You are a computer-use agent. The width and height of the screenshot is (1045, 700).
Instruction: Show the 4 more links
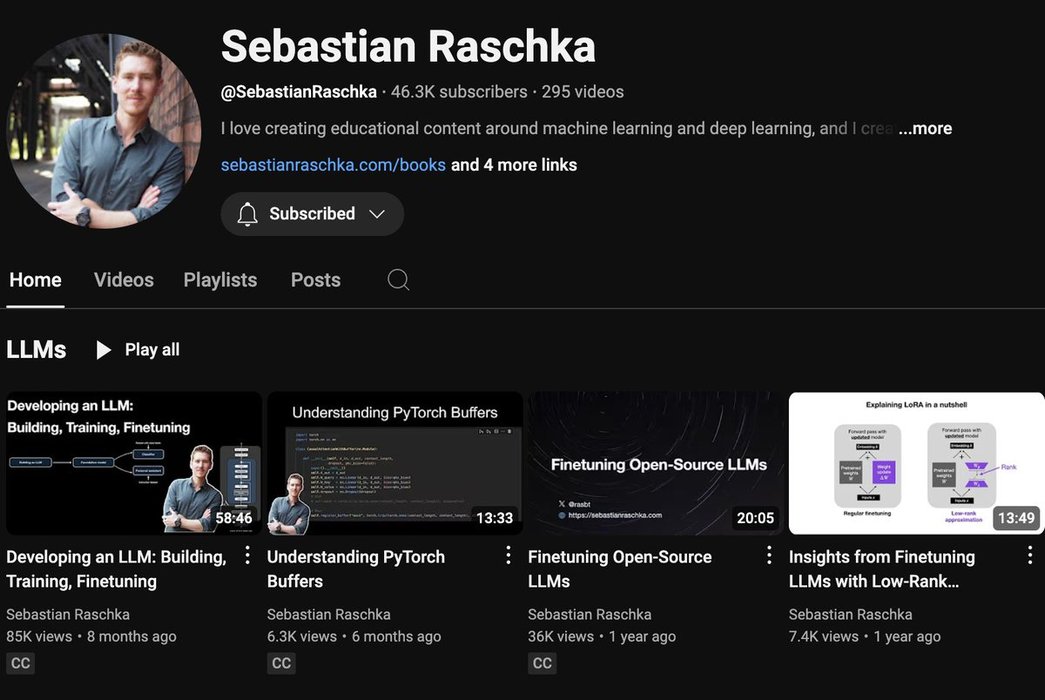514,165
